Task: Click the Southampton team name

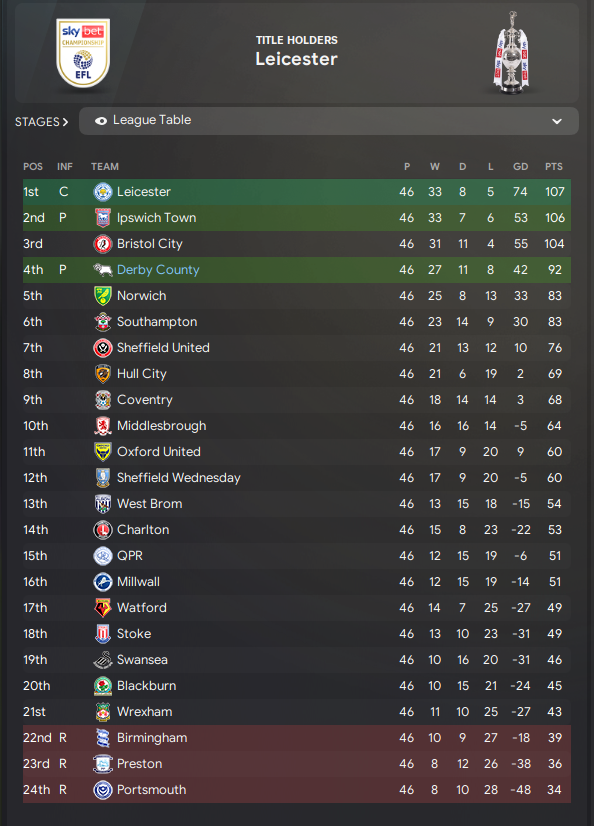Action: [157, 322]
